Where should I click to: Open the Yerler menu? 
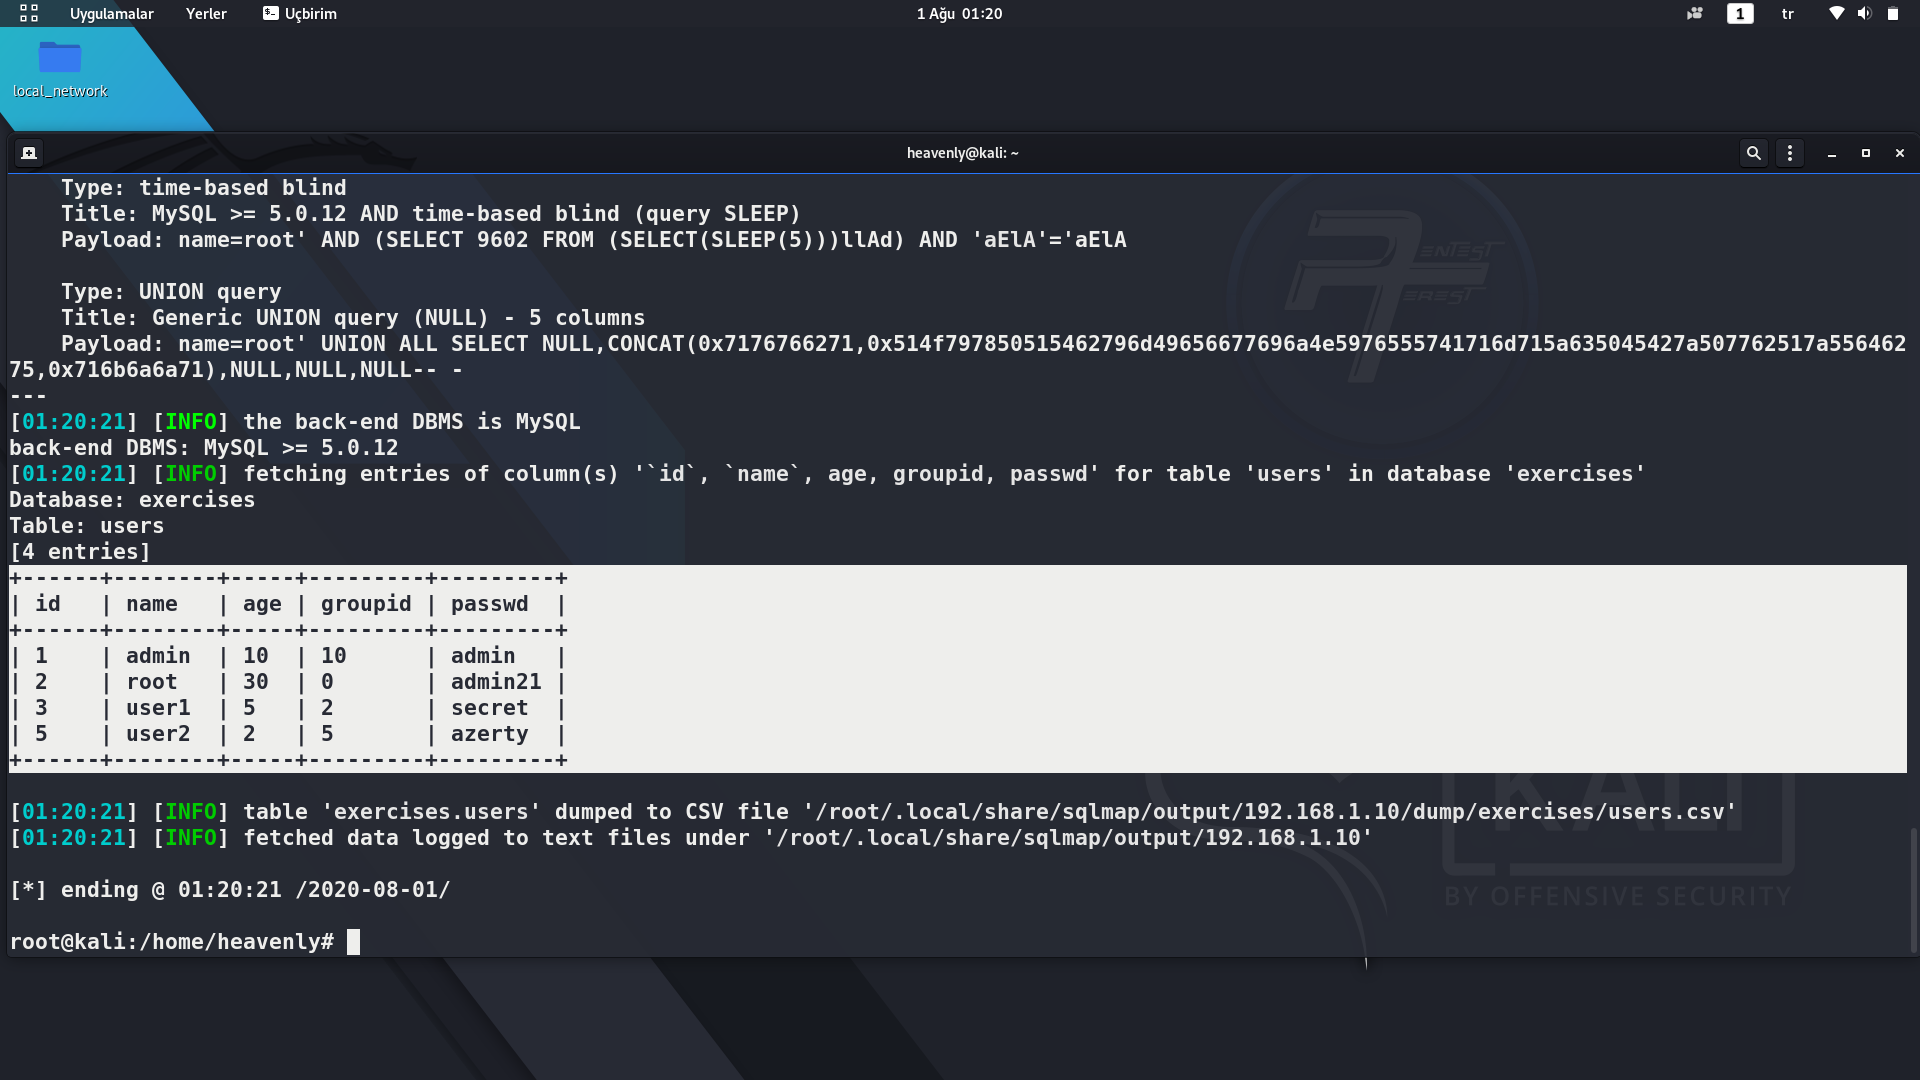205,14
